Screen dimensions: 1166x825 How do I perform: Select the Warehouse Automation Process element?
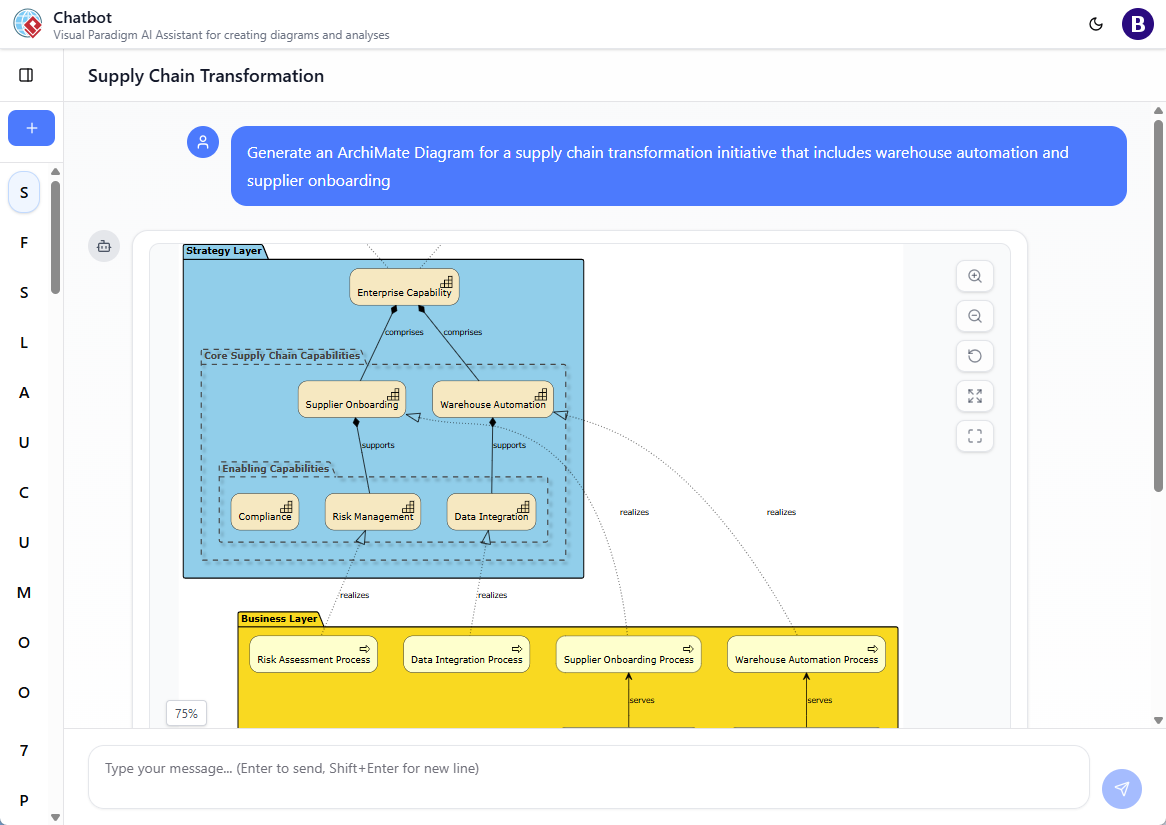(x=806, y=654)
